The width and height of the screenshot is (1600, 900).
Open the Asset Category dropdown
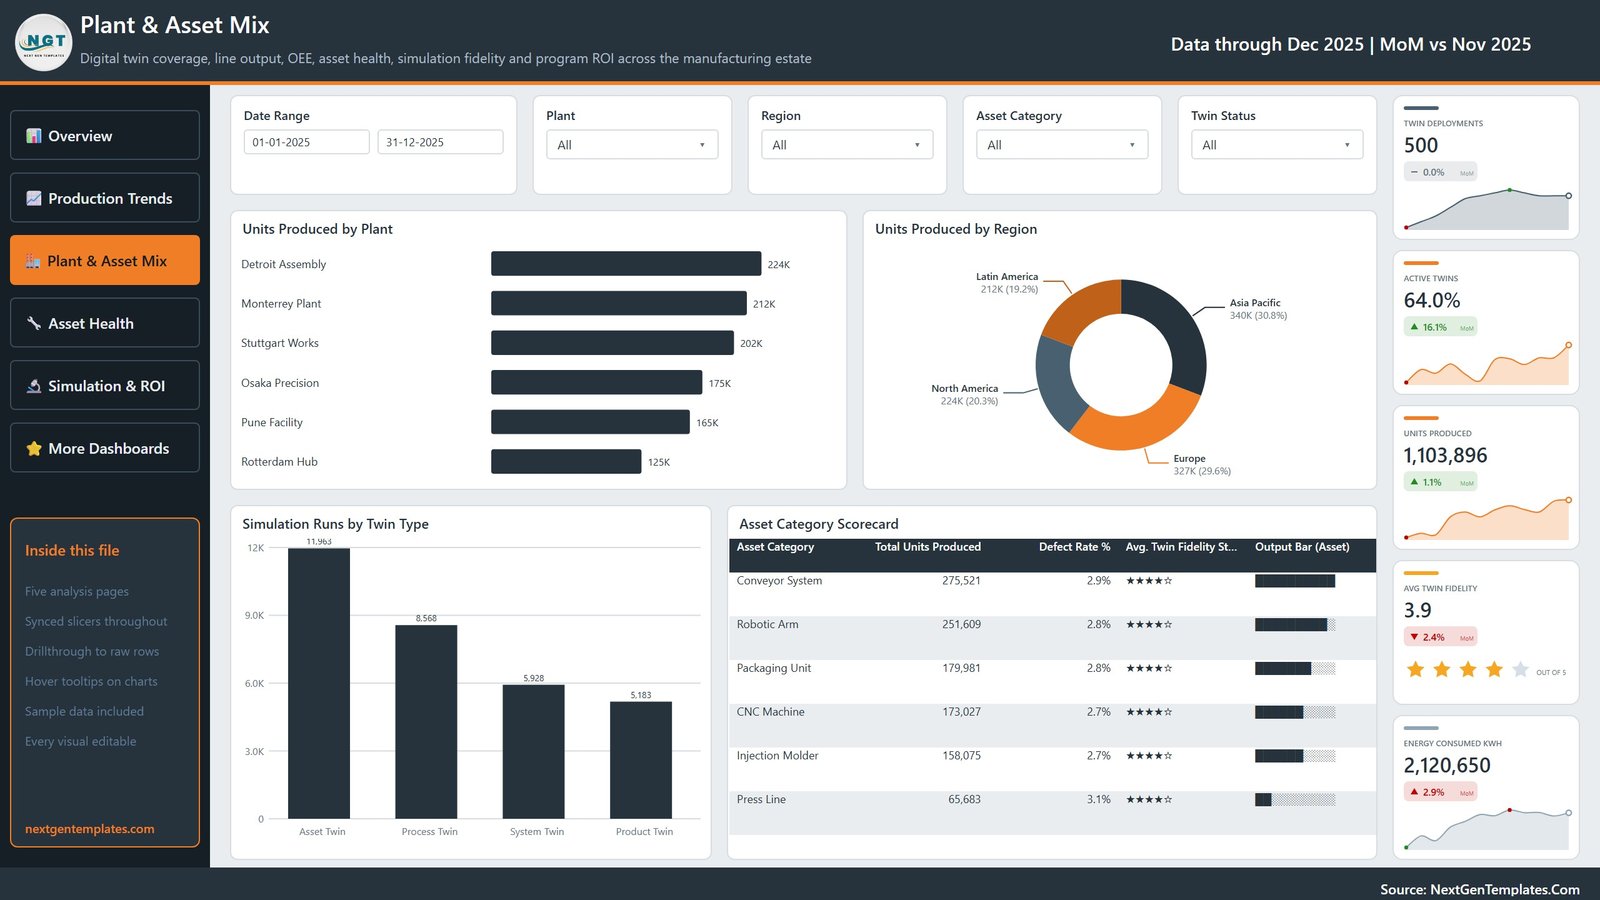pos(1062,145)
